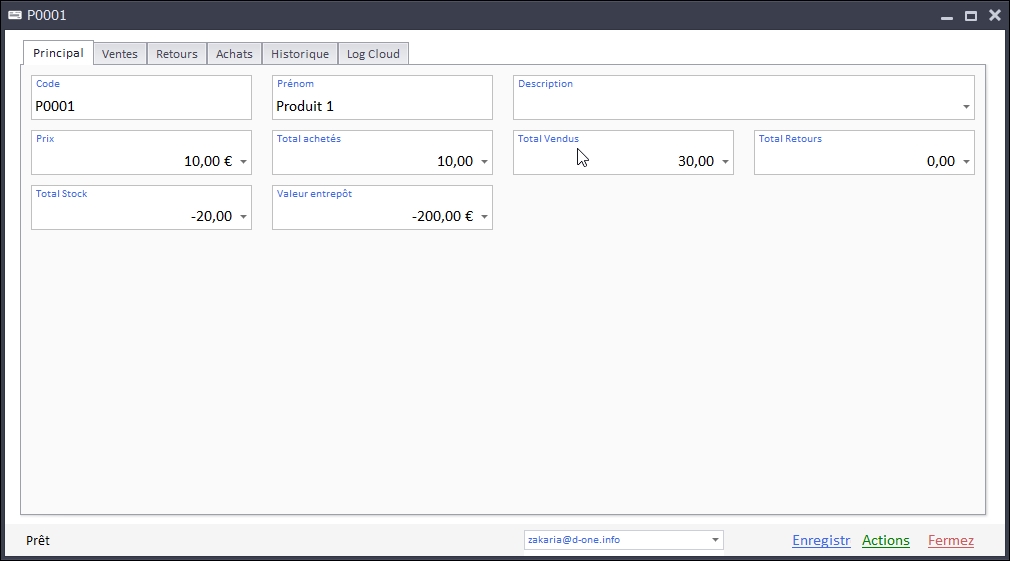Open the Total Vendus dropdown arrow

tap(725, 162)
